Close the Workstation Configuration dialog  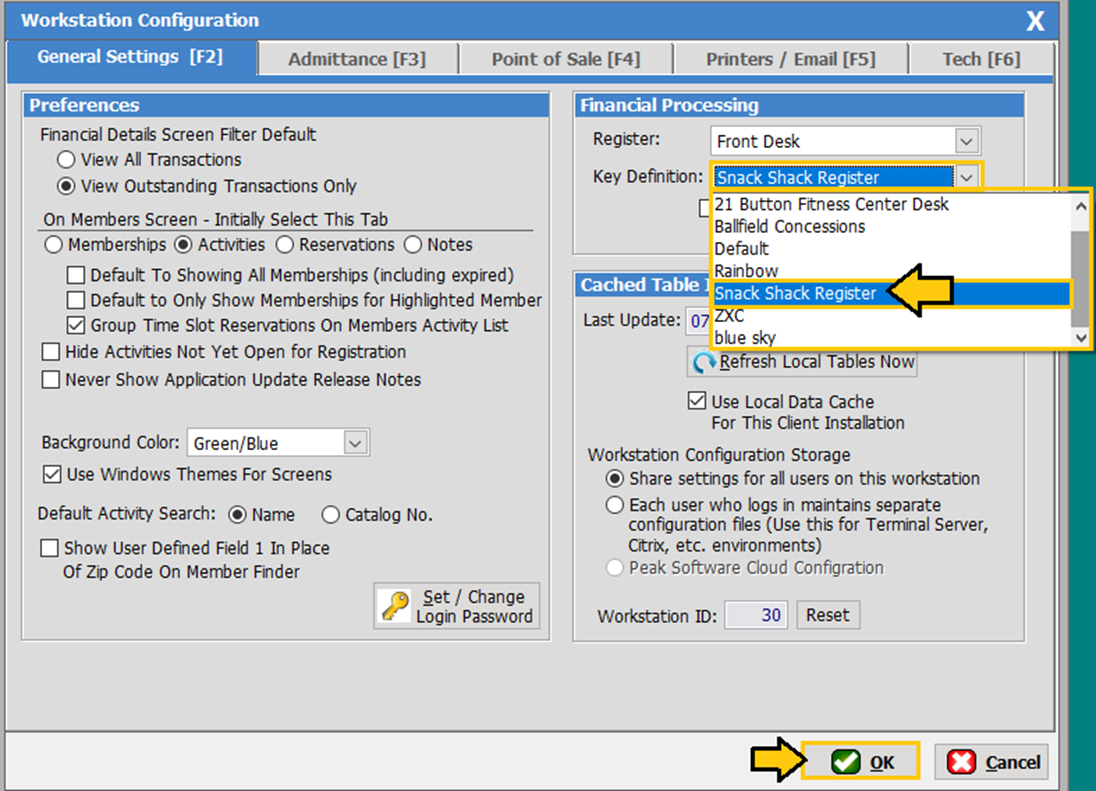pos(1036,21)
